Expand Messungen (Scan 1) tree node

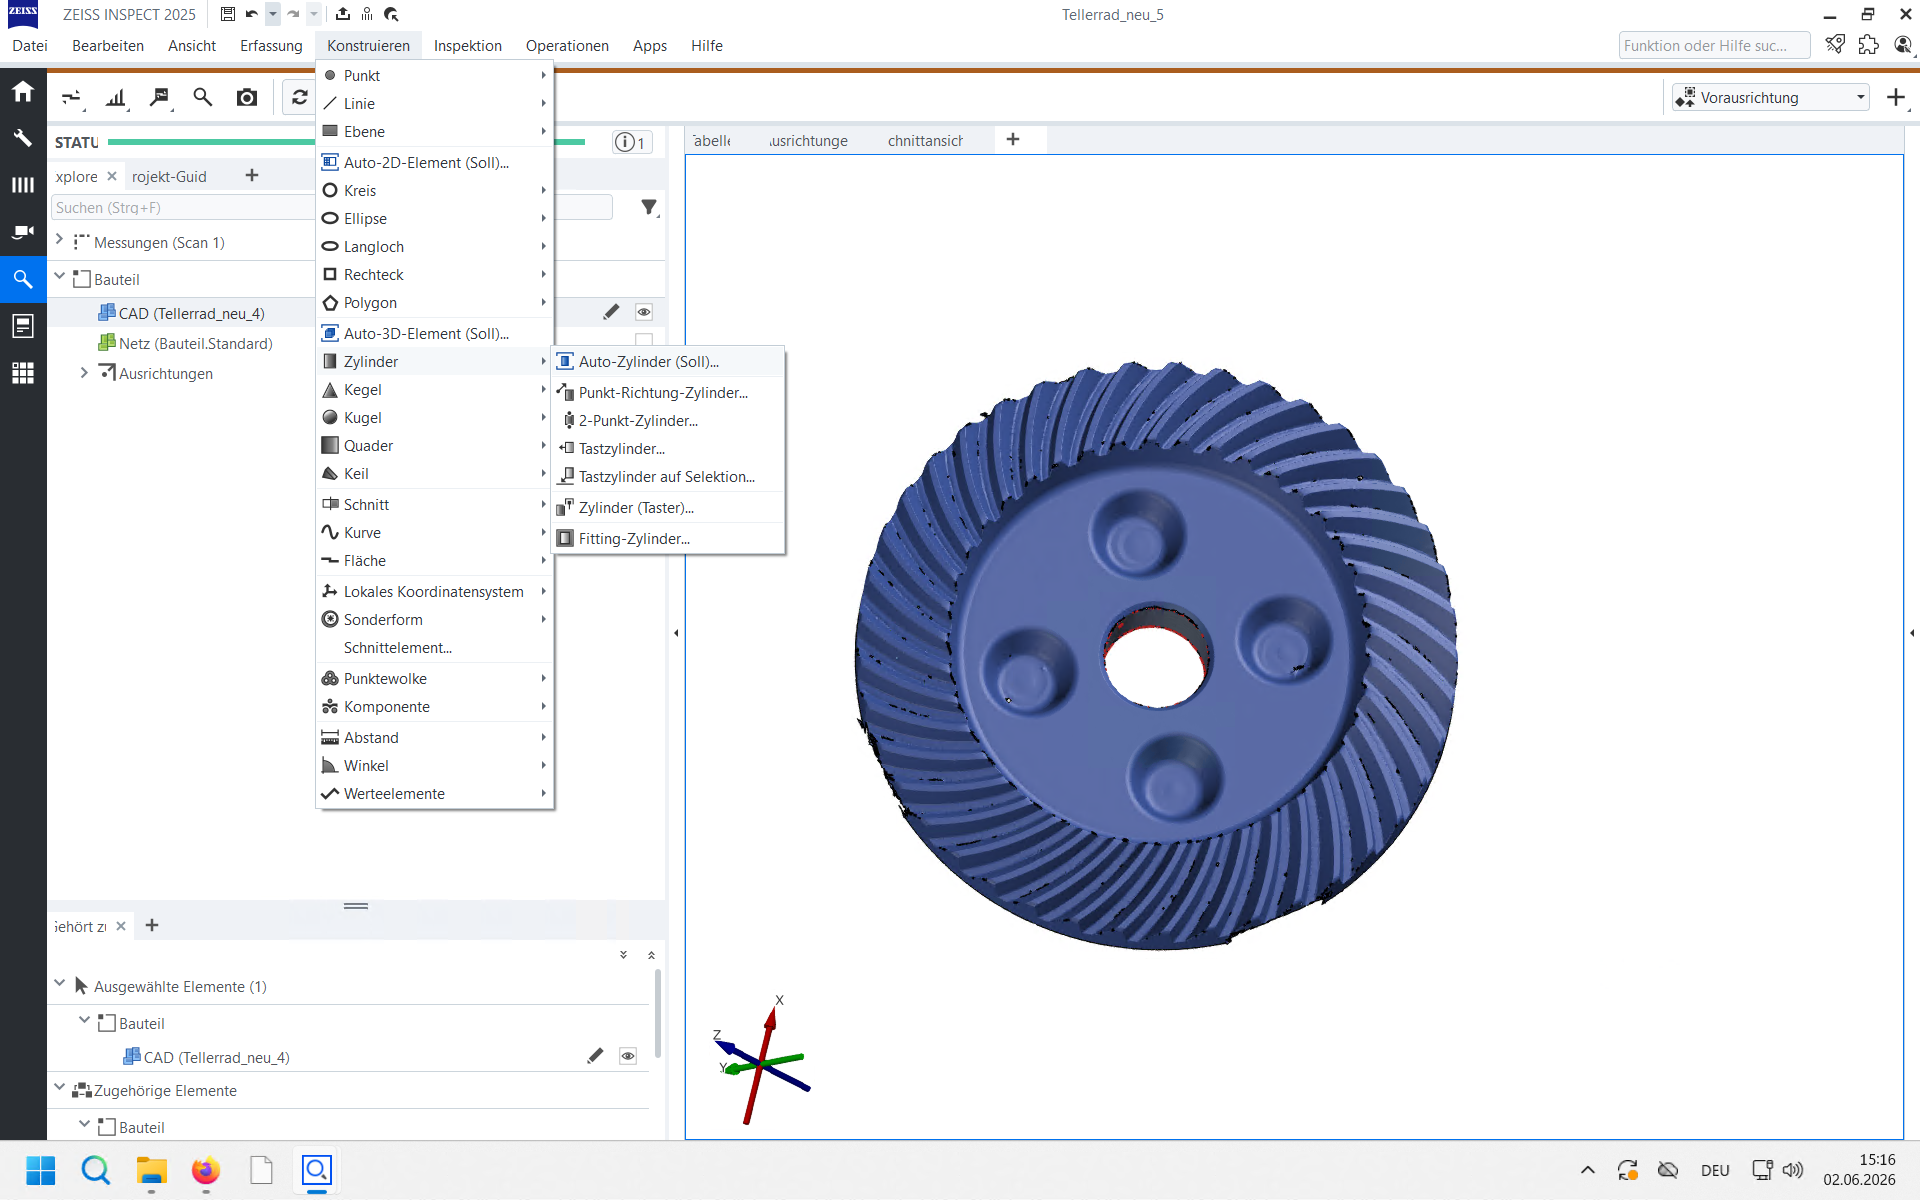pyautogui.click(x=60, y=240)
